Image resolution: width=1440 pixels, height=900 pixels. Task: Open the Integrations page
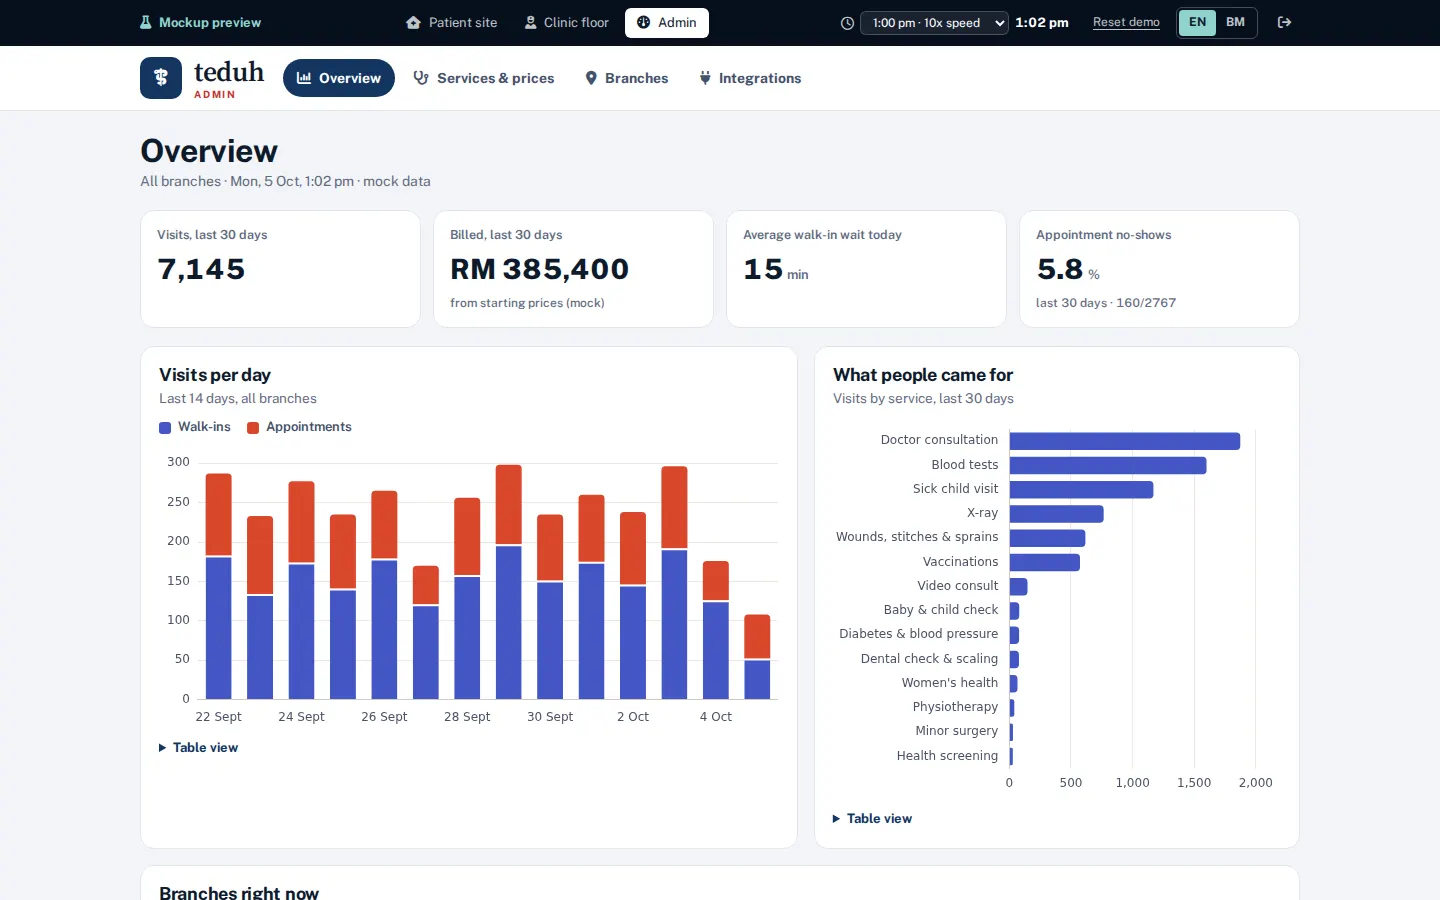(x=750, y=78)
